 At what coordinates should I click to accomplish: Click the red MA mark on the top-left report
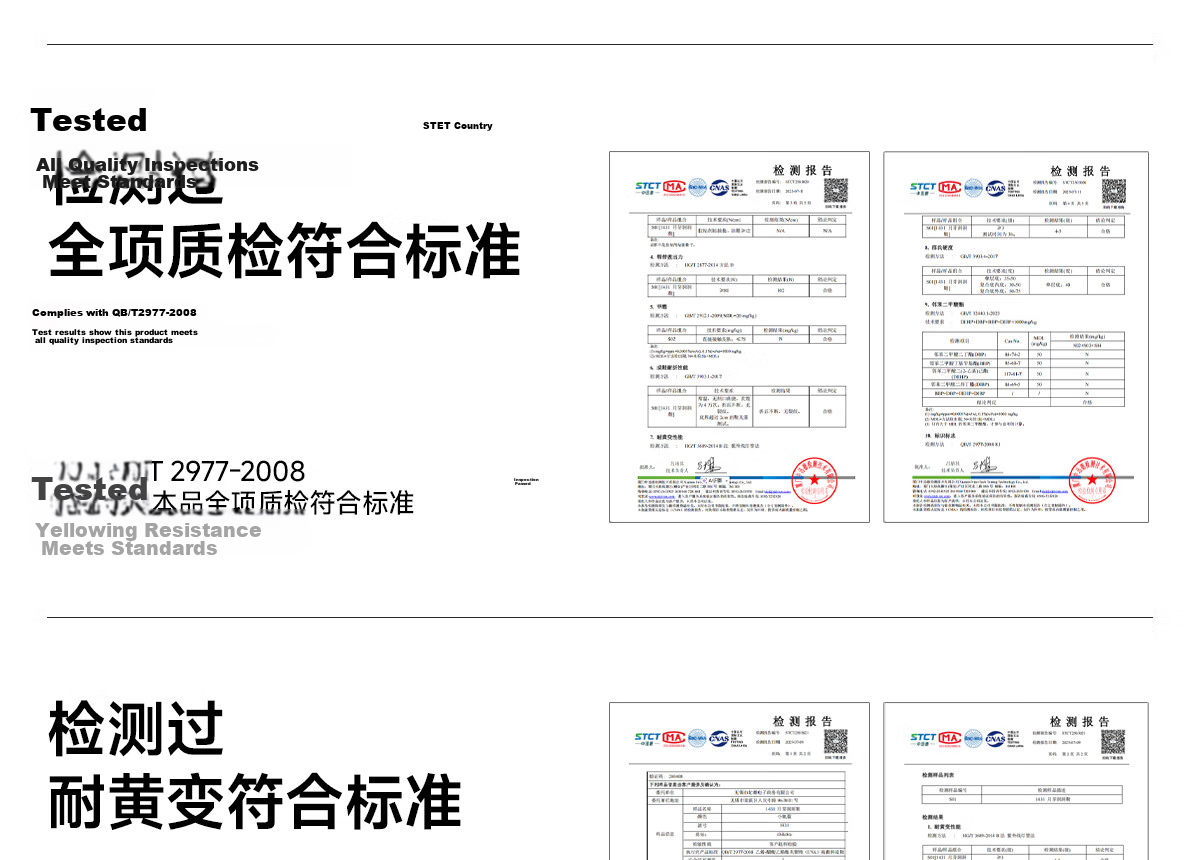pos(673,187)
